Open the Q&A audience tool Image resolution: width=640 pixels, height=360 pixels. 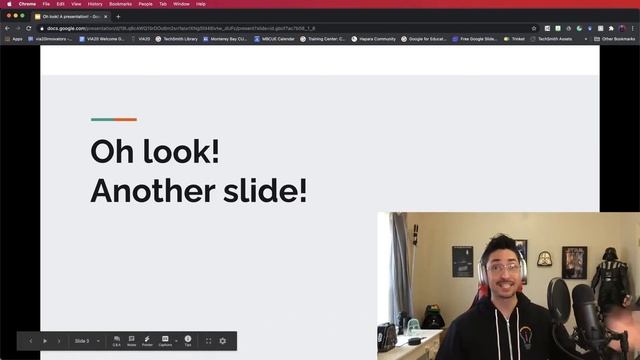point(117,341)
